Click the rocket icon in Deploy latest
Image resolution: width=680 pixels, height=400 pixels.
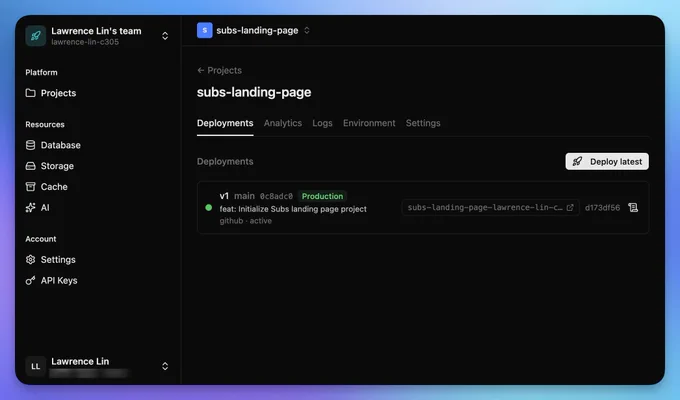(x=577, y=161)
